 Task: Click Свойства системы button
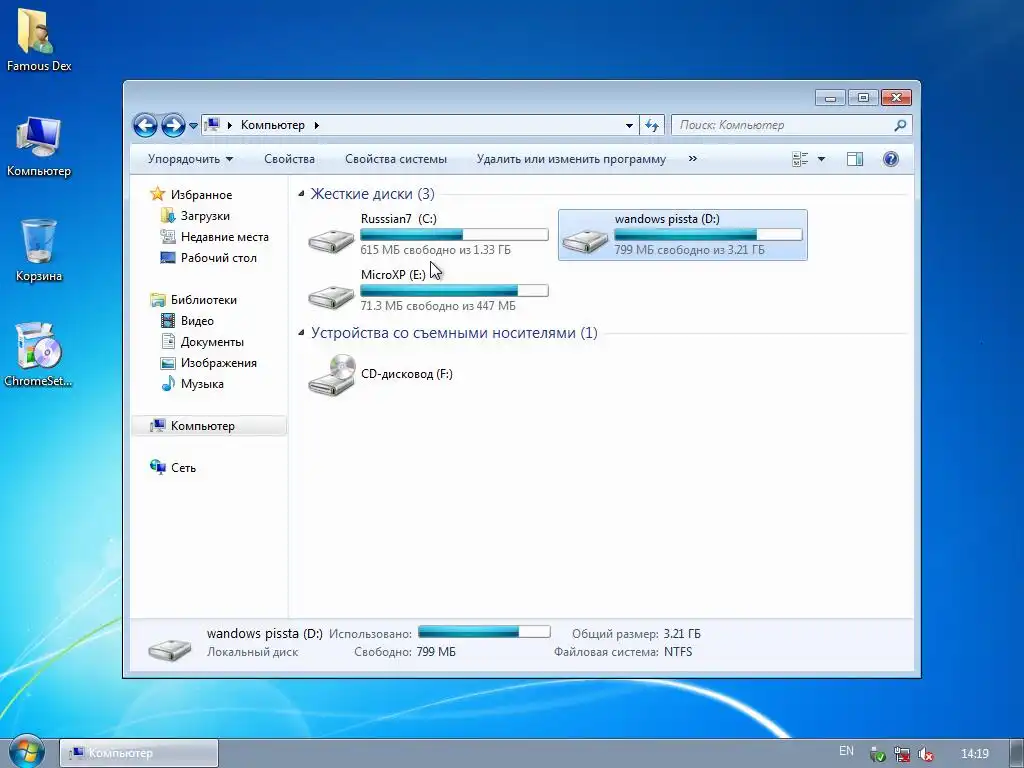pos(396,159)
